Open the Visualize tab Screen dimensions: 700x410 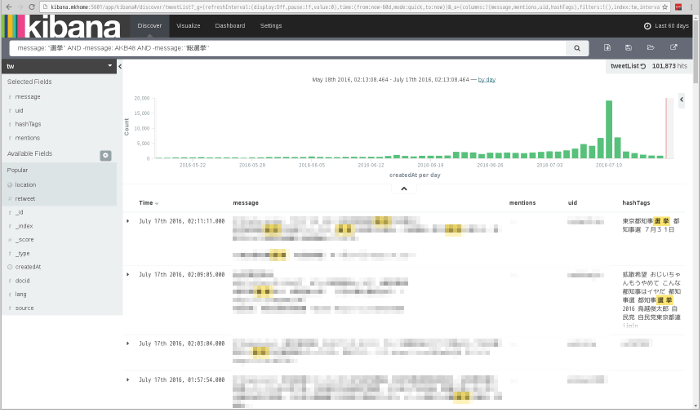(188, 26)
